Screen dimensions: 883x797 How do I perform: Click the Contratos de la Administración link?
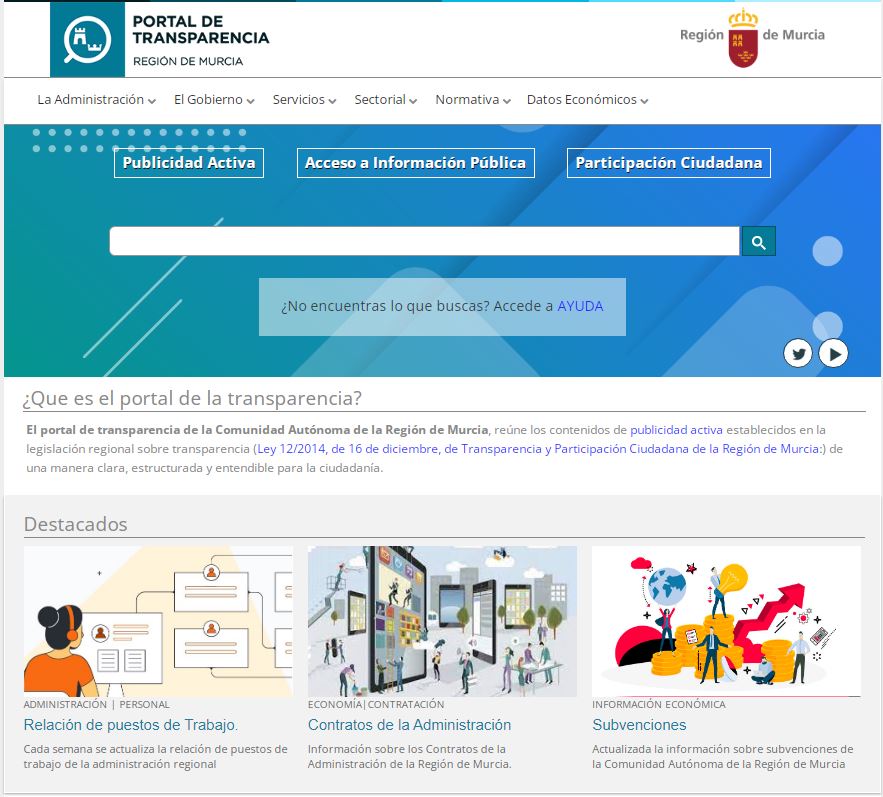point(409,725)
